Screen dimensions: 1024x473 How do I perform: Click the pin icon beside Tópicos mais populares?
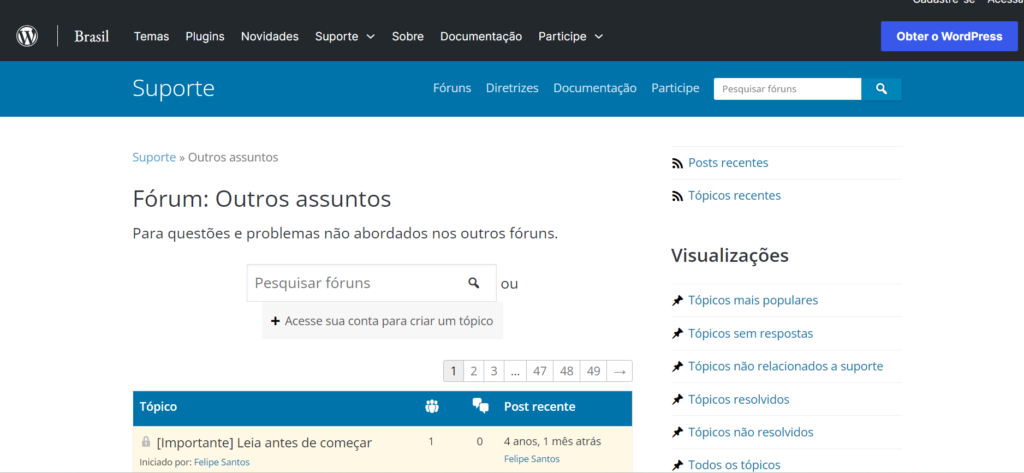click(x=677, y=301)
